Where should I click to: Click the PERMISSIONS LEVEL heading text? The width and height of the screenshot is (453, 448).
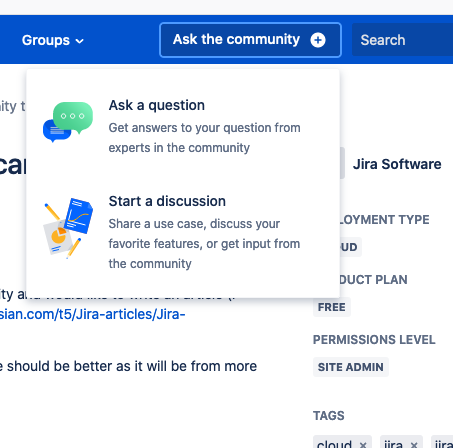[x=374, y=340]
